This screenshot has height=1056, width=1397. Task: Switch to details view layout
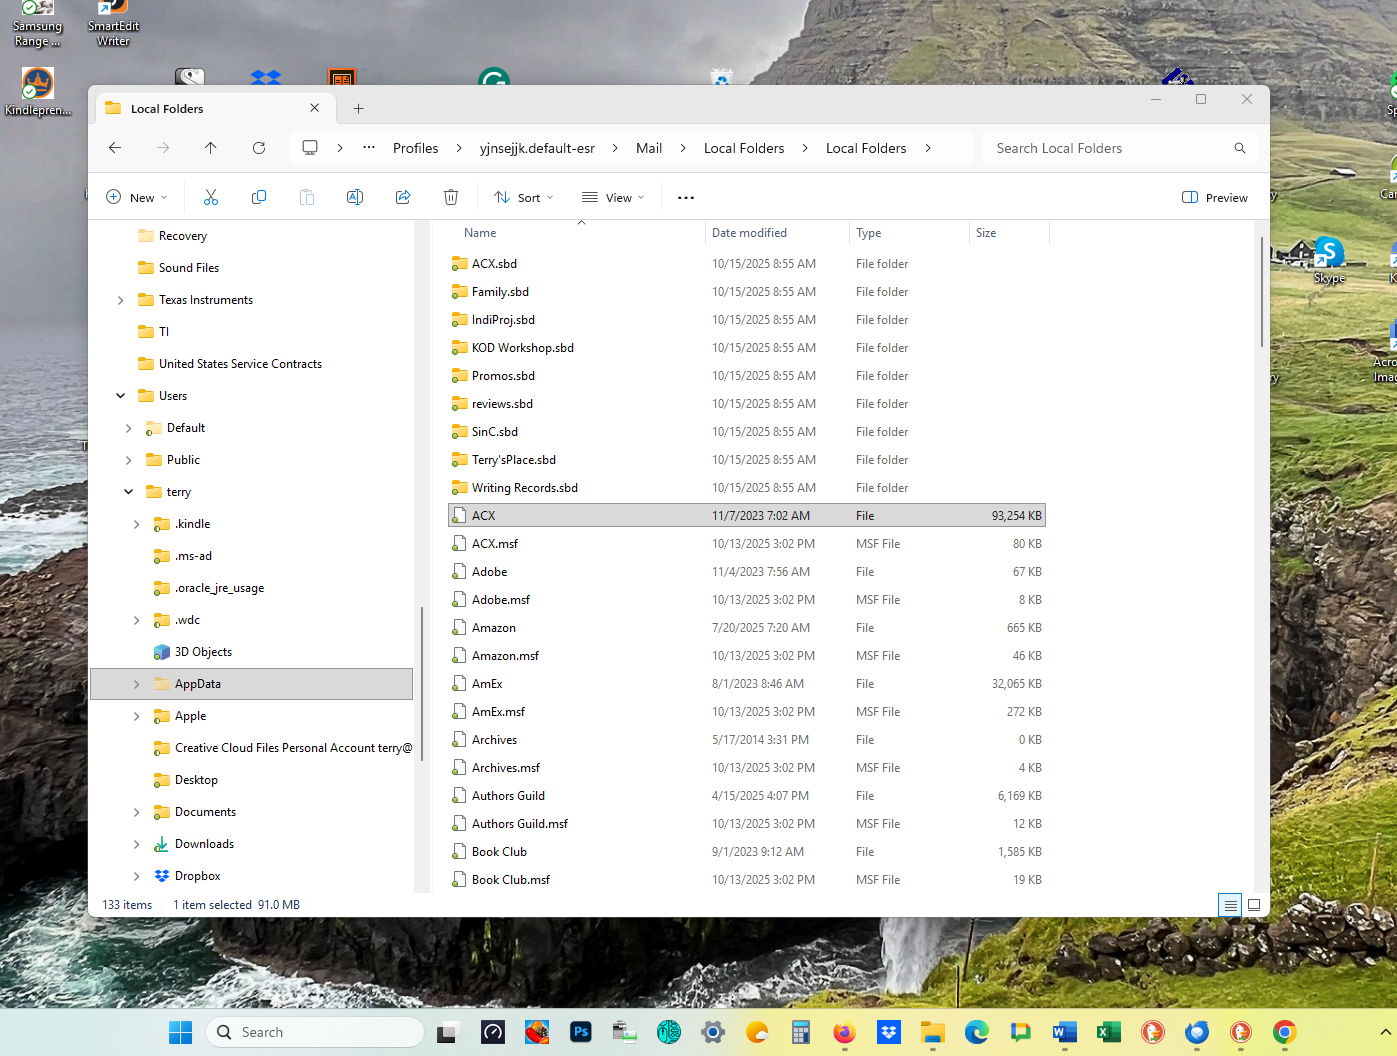(x=1230, y=905)
